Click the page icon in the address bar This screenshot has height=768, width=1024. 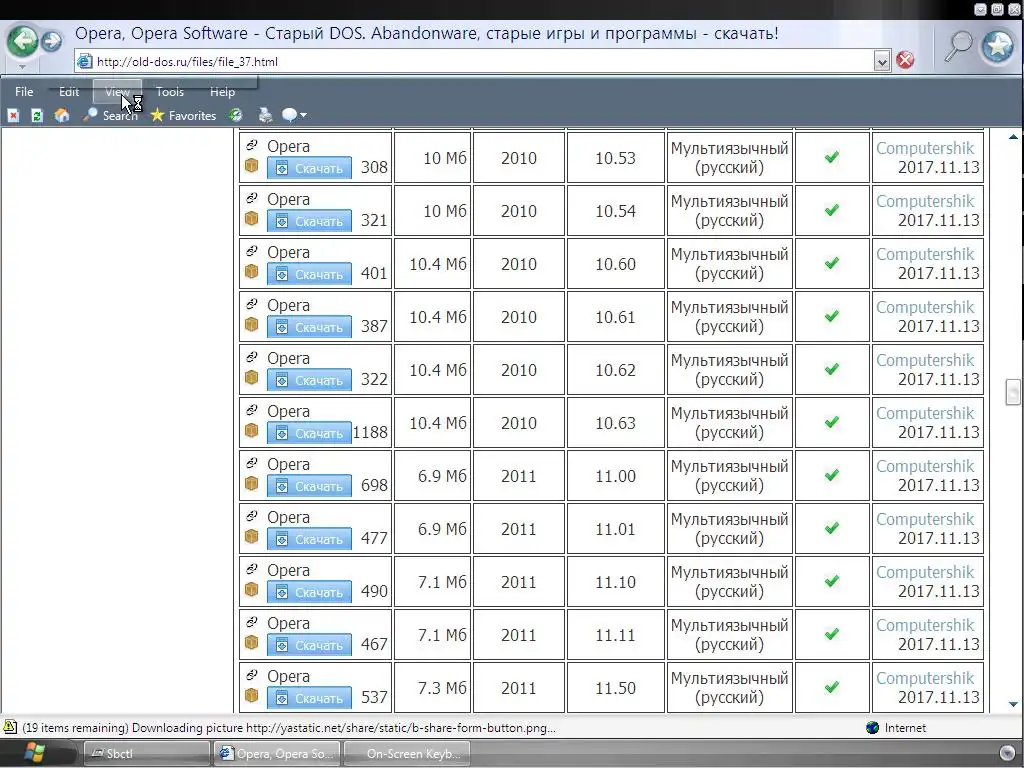tap(85, 61)
